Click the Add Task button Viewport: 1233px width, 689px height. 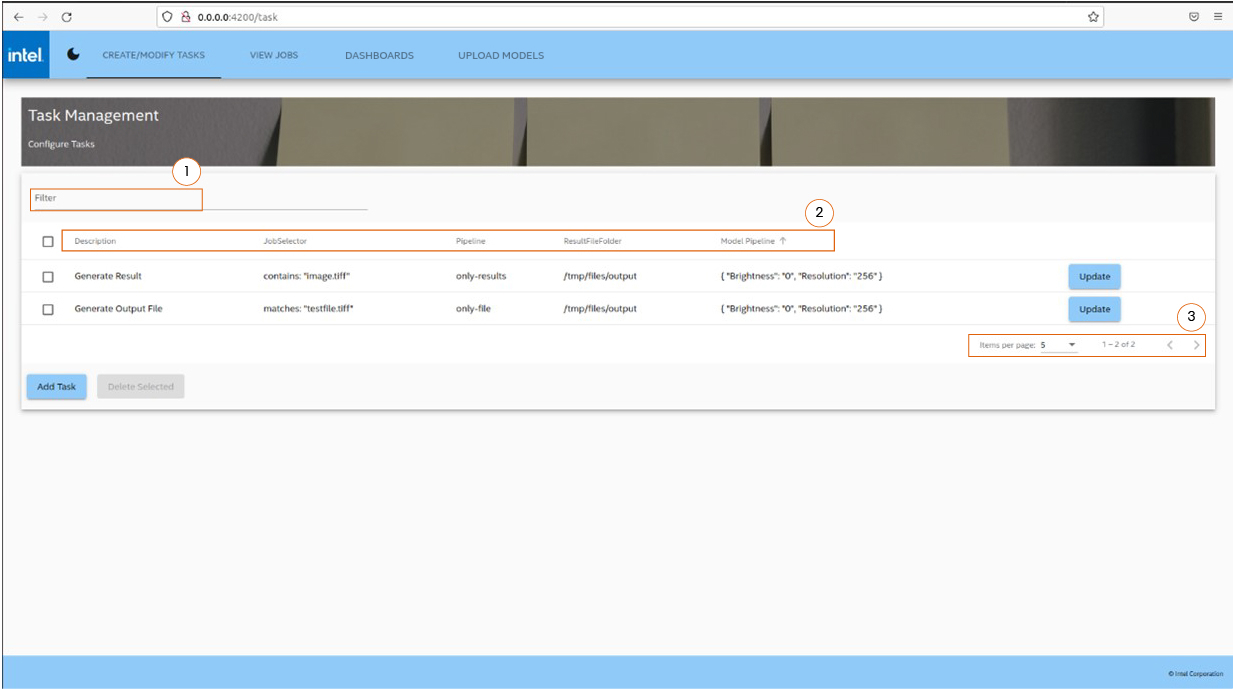[56, 386]
